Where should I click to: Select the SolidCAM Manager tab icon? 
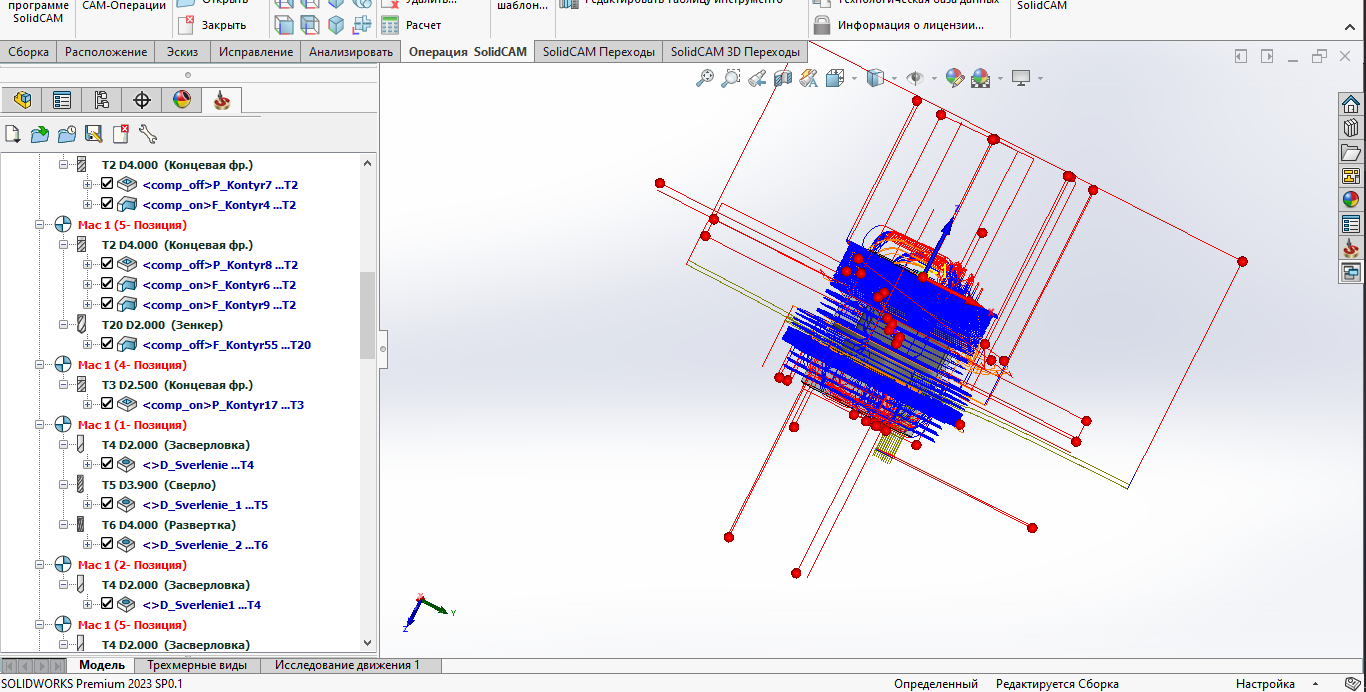click(x=222, y=100)
